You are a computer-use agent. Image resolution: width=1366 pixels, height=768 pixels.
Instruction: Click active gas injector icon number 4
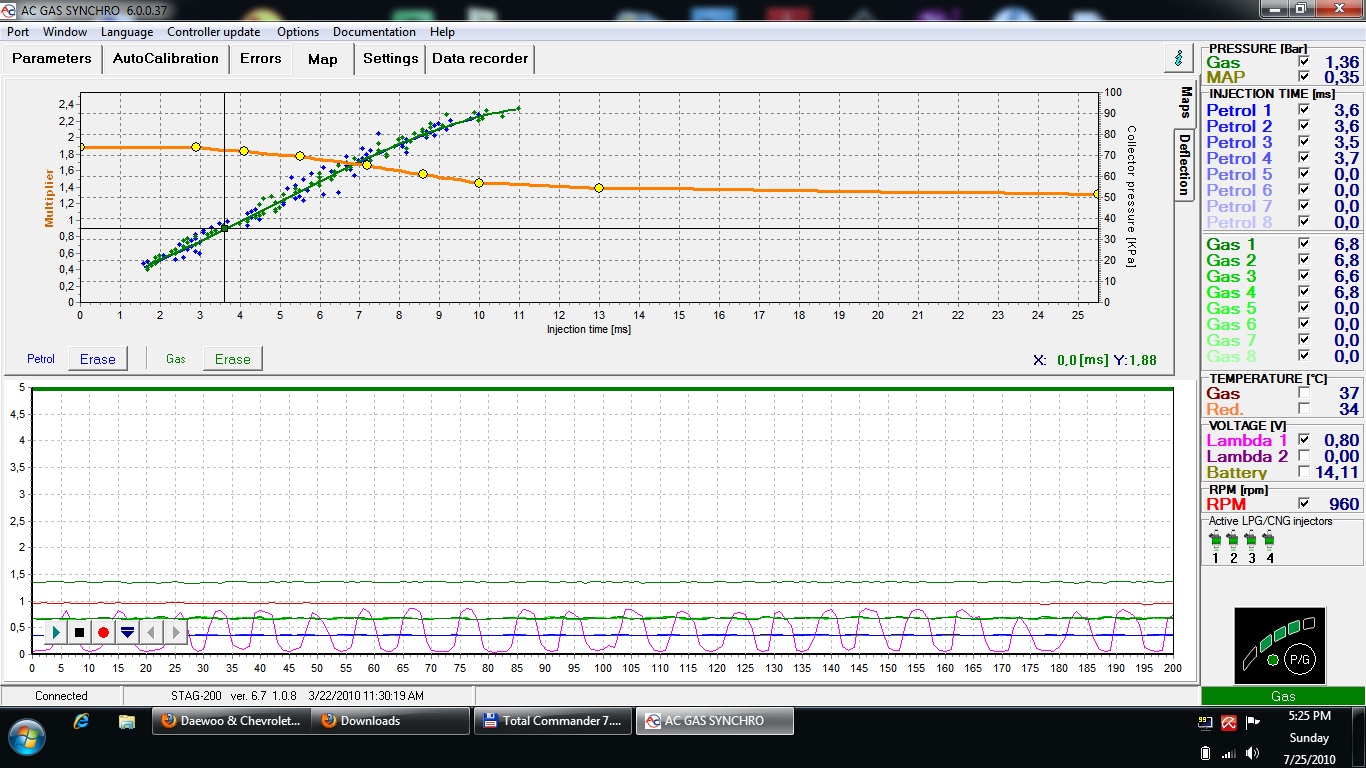[x=1269, y=541]
